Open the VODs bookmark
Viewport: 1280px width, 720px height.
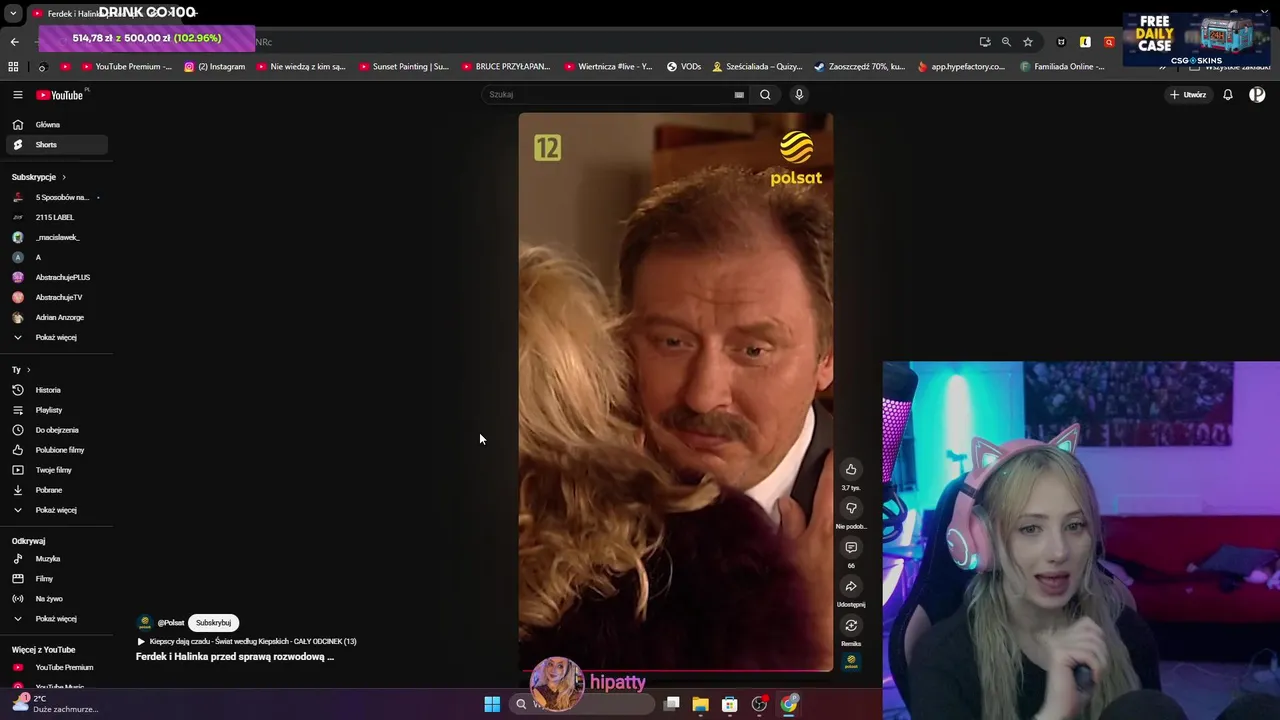(x=684, y=67)
